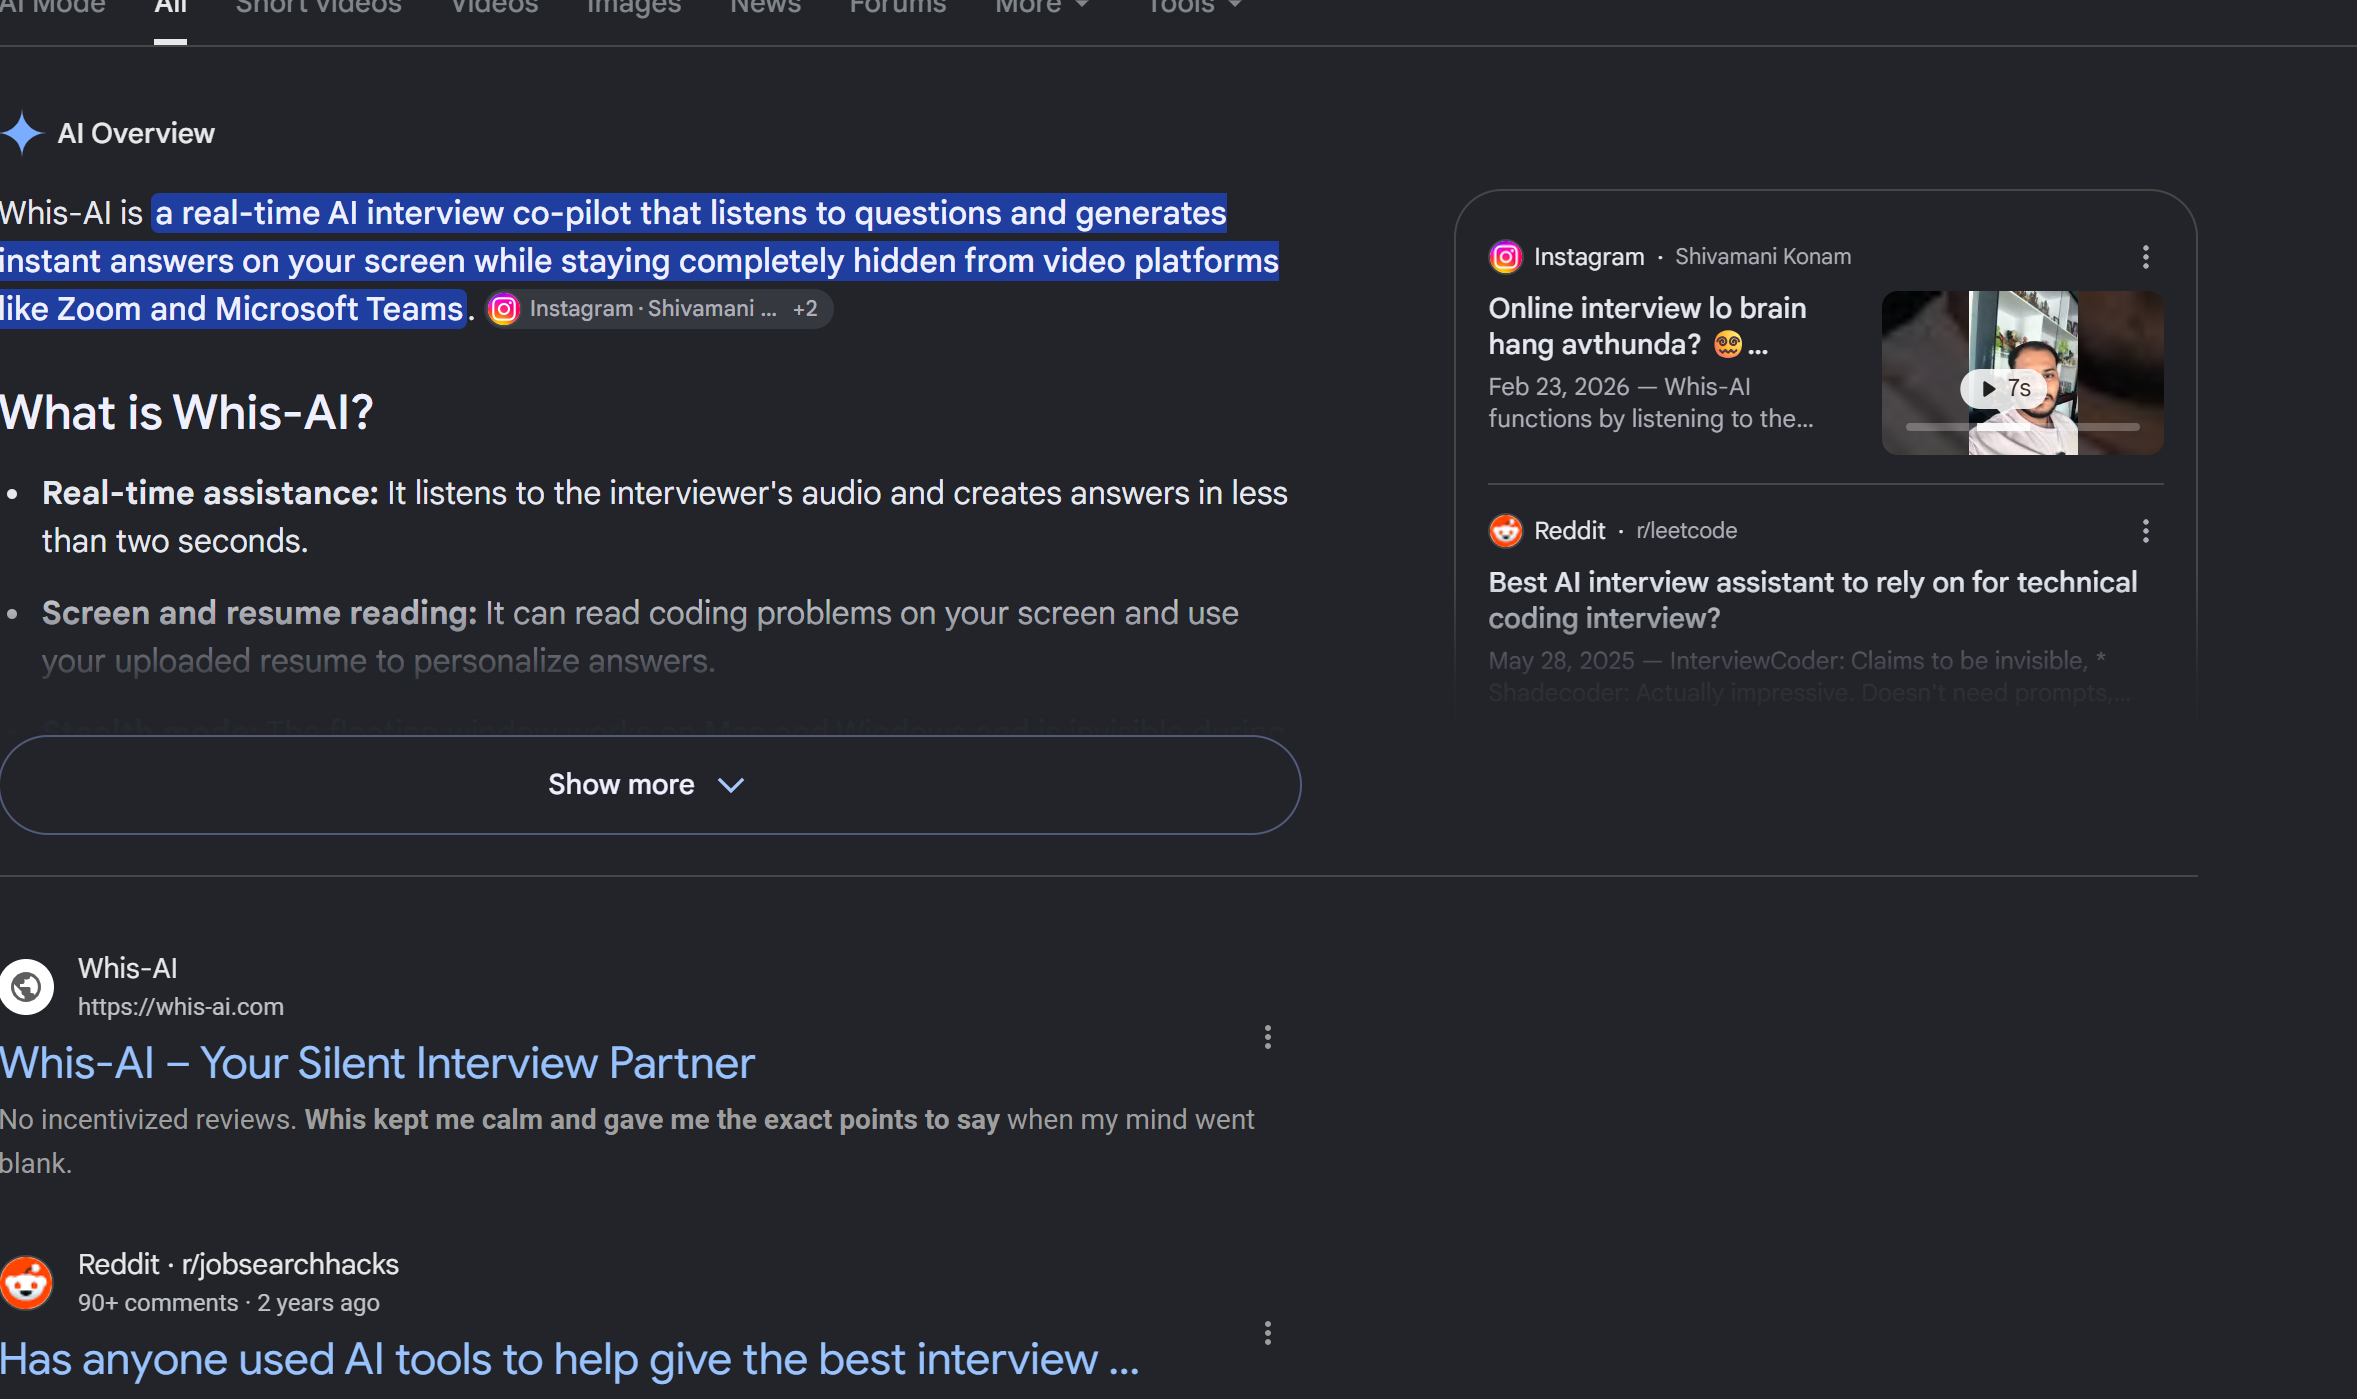Click the 'What is Whis-AI?' heading

click(x=187, y=412)
